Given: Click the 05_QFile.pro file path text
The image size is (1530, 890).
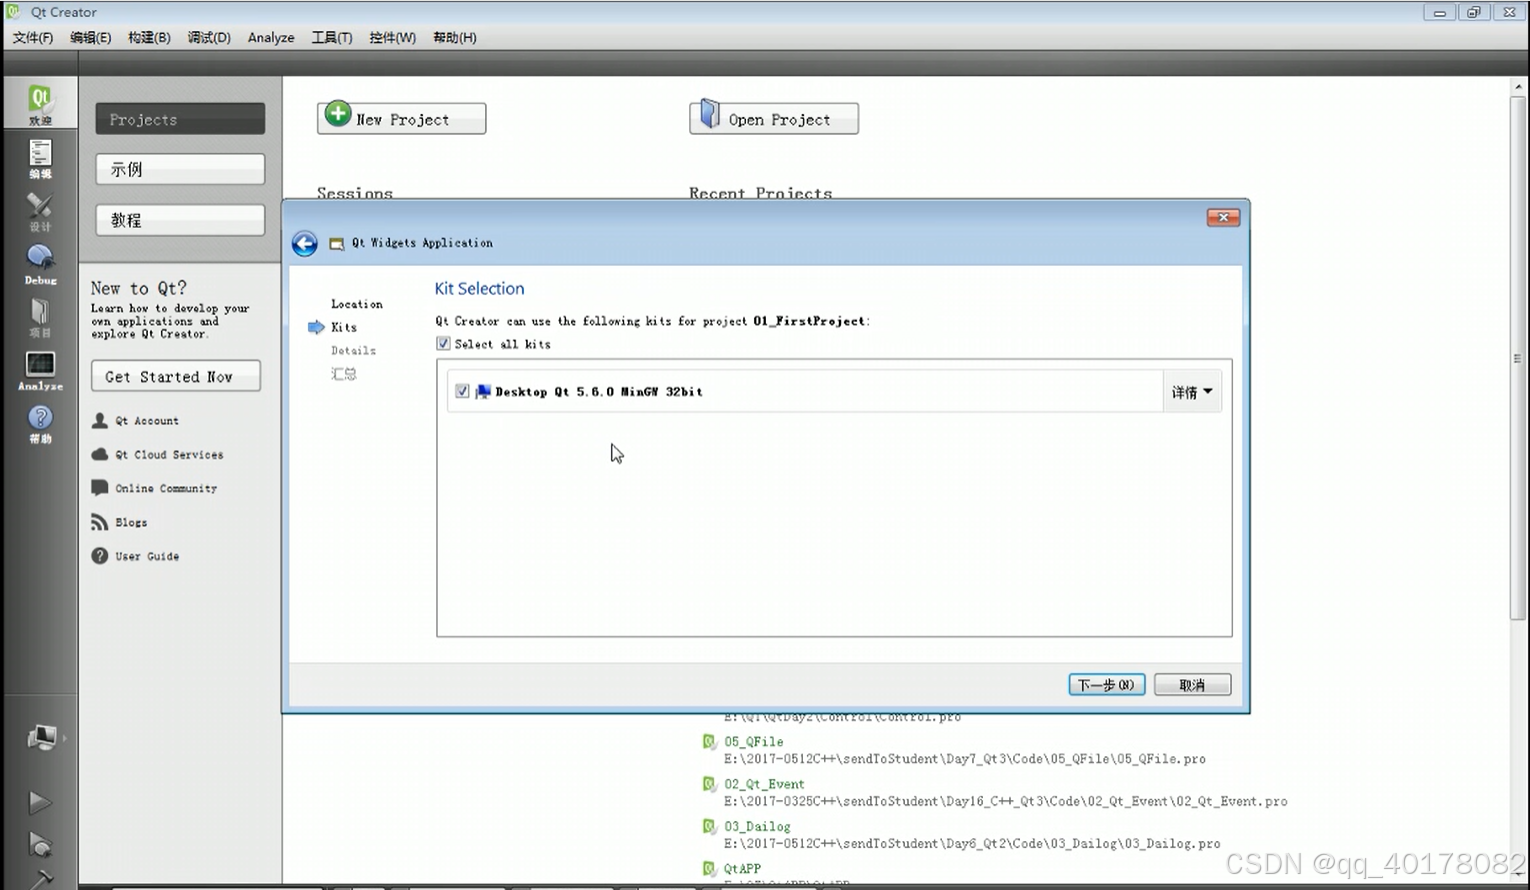Looking at the screenshot, I should 965,759.
